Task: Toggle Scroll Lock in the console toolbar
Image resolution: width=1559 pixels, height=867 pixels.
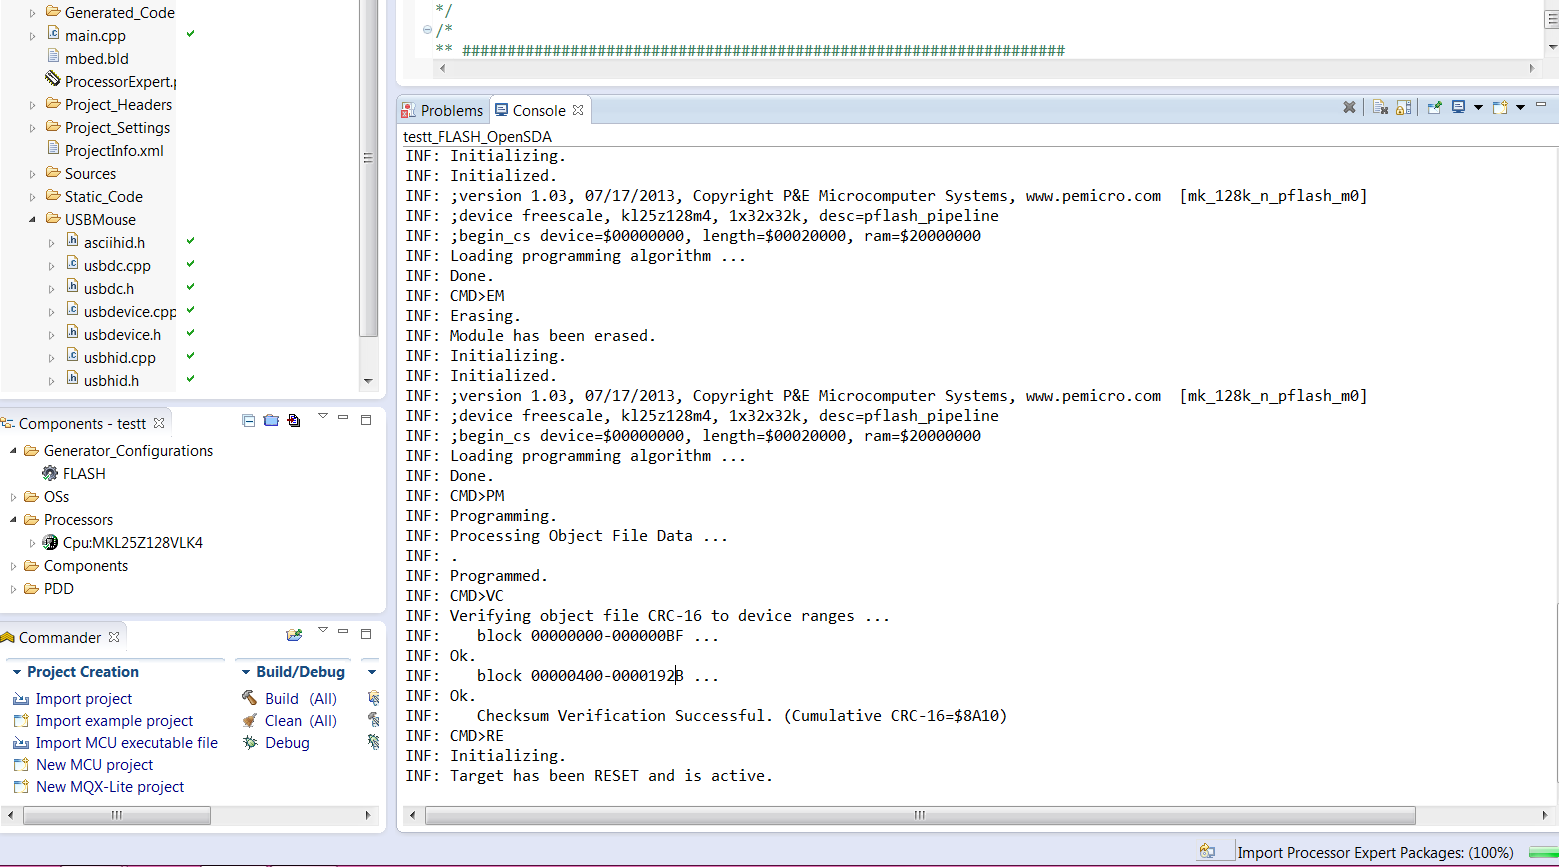Action: pyautogui.click(x=1403, y=108)
